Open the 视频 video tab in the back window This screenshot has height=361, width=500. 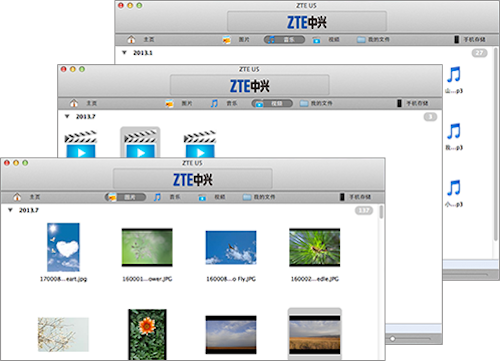tap(326, 39)
